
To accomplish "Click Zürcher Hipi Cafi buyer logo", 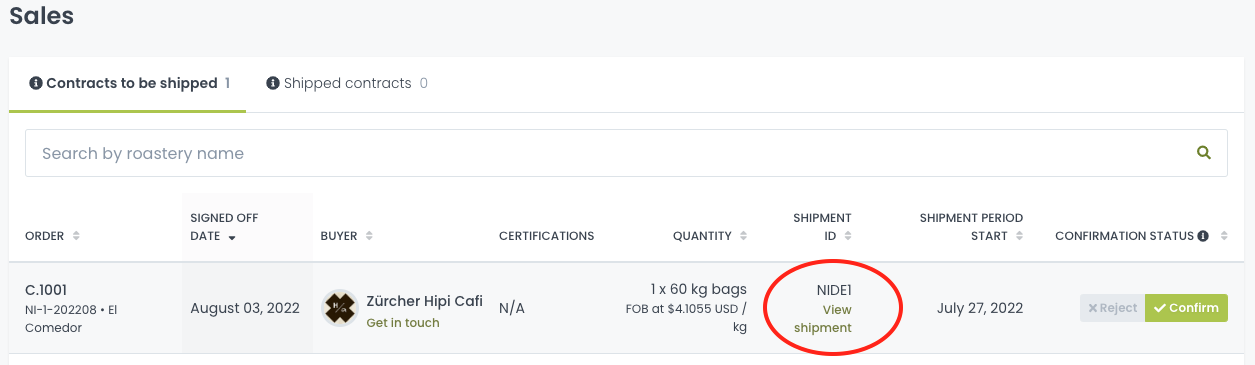I will (340, 308).
